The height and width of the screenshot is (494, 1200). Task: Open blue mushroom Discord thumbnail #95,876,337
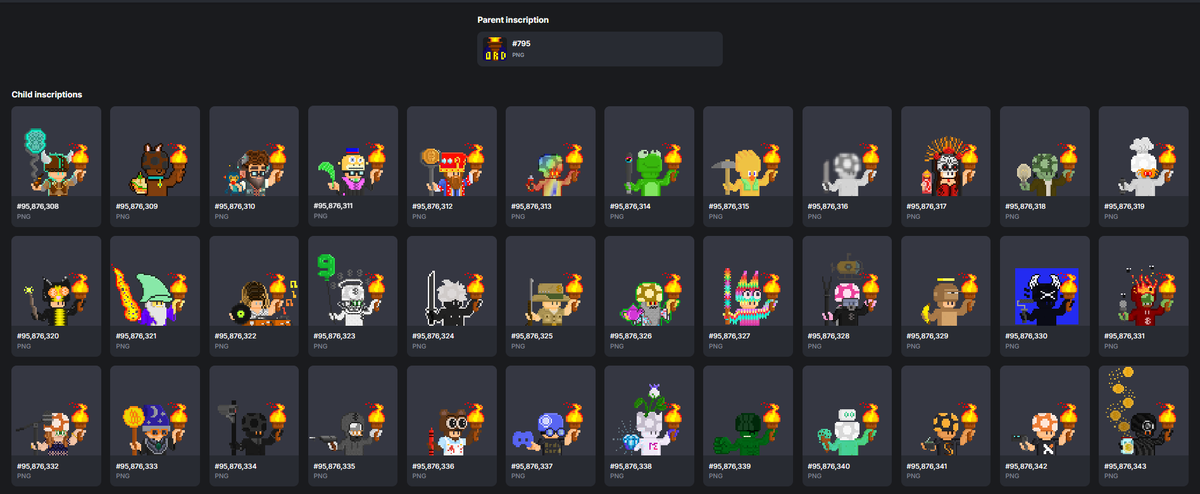pyautogui.click(x=551, y=411)
